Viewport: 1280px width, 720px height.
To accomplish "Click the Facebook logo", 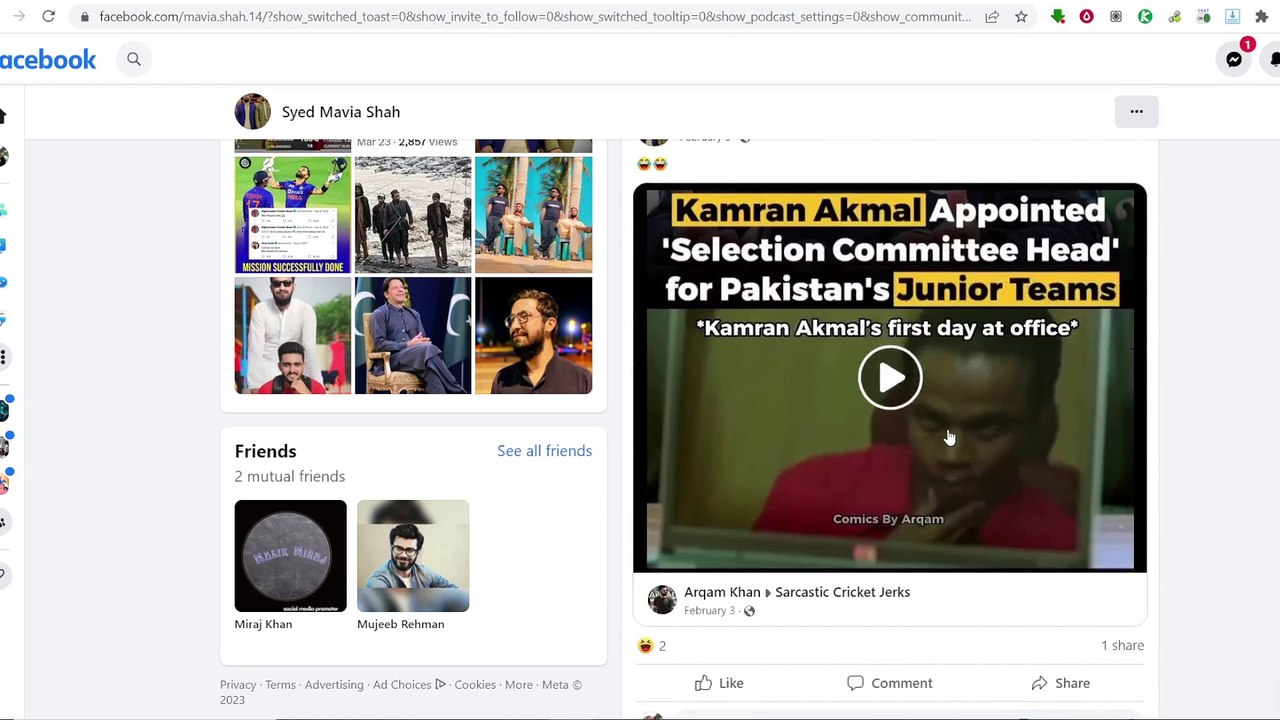I will point(48,60).
